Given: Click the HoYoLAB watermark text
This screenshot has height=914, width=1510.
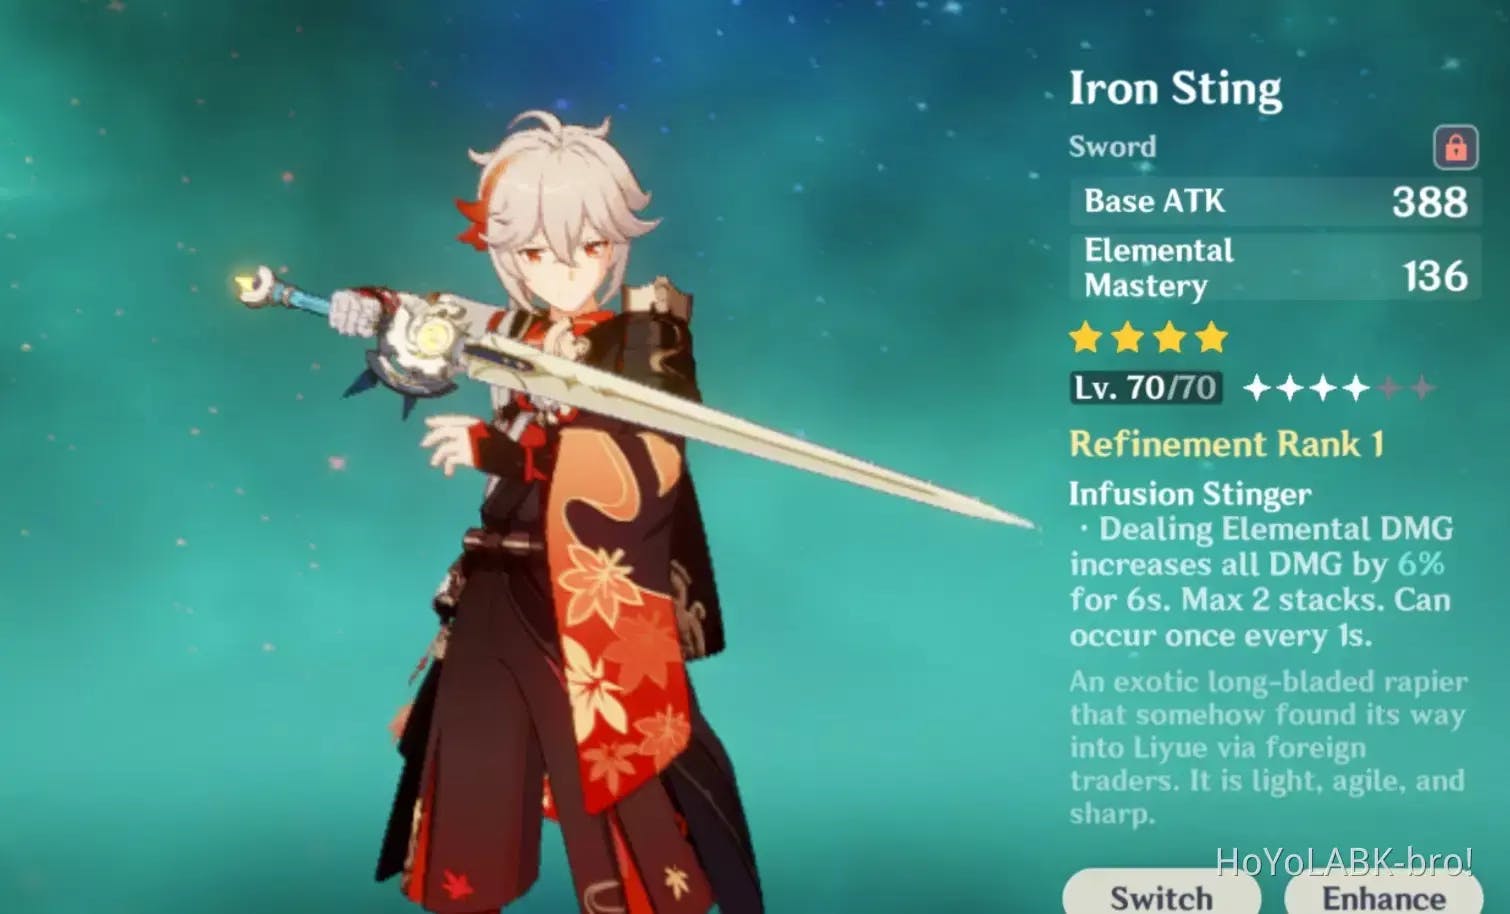Looking at the screenshot, I should point(1343,860).
